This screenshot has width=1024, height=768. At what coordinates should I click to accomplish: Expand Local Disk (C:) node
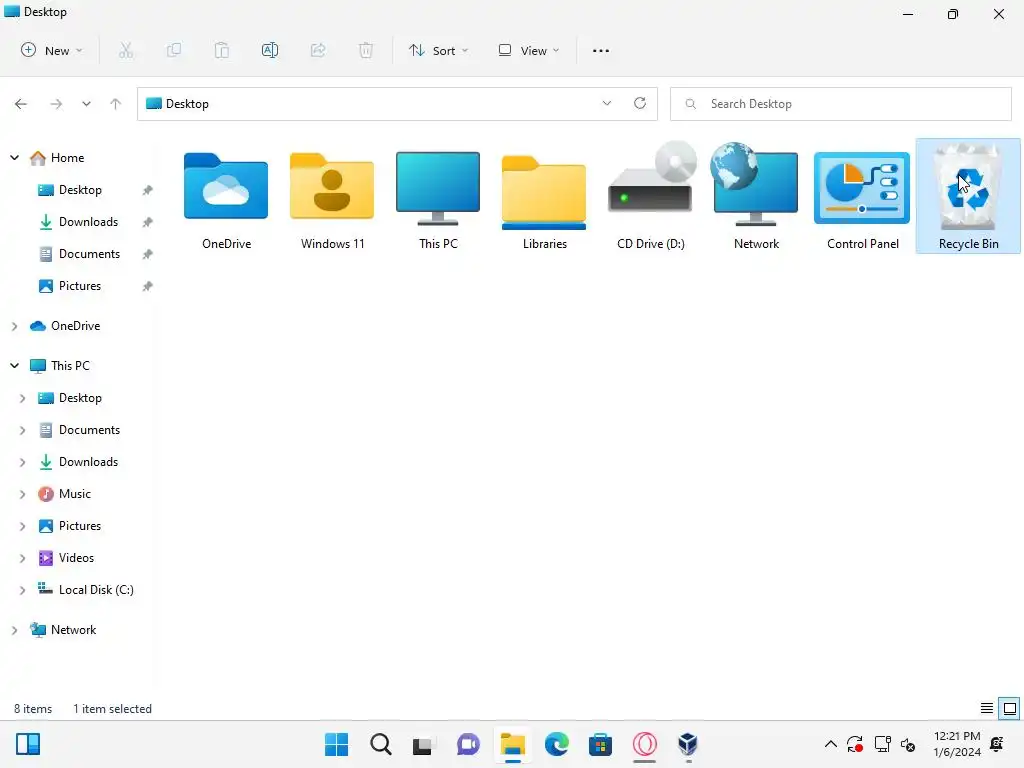pos(22,590)
